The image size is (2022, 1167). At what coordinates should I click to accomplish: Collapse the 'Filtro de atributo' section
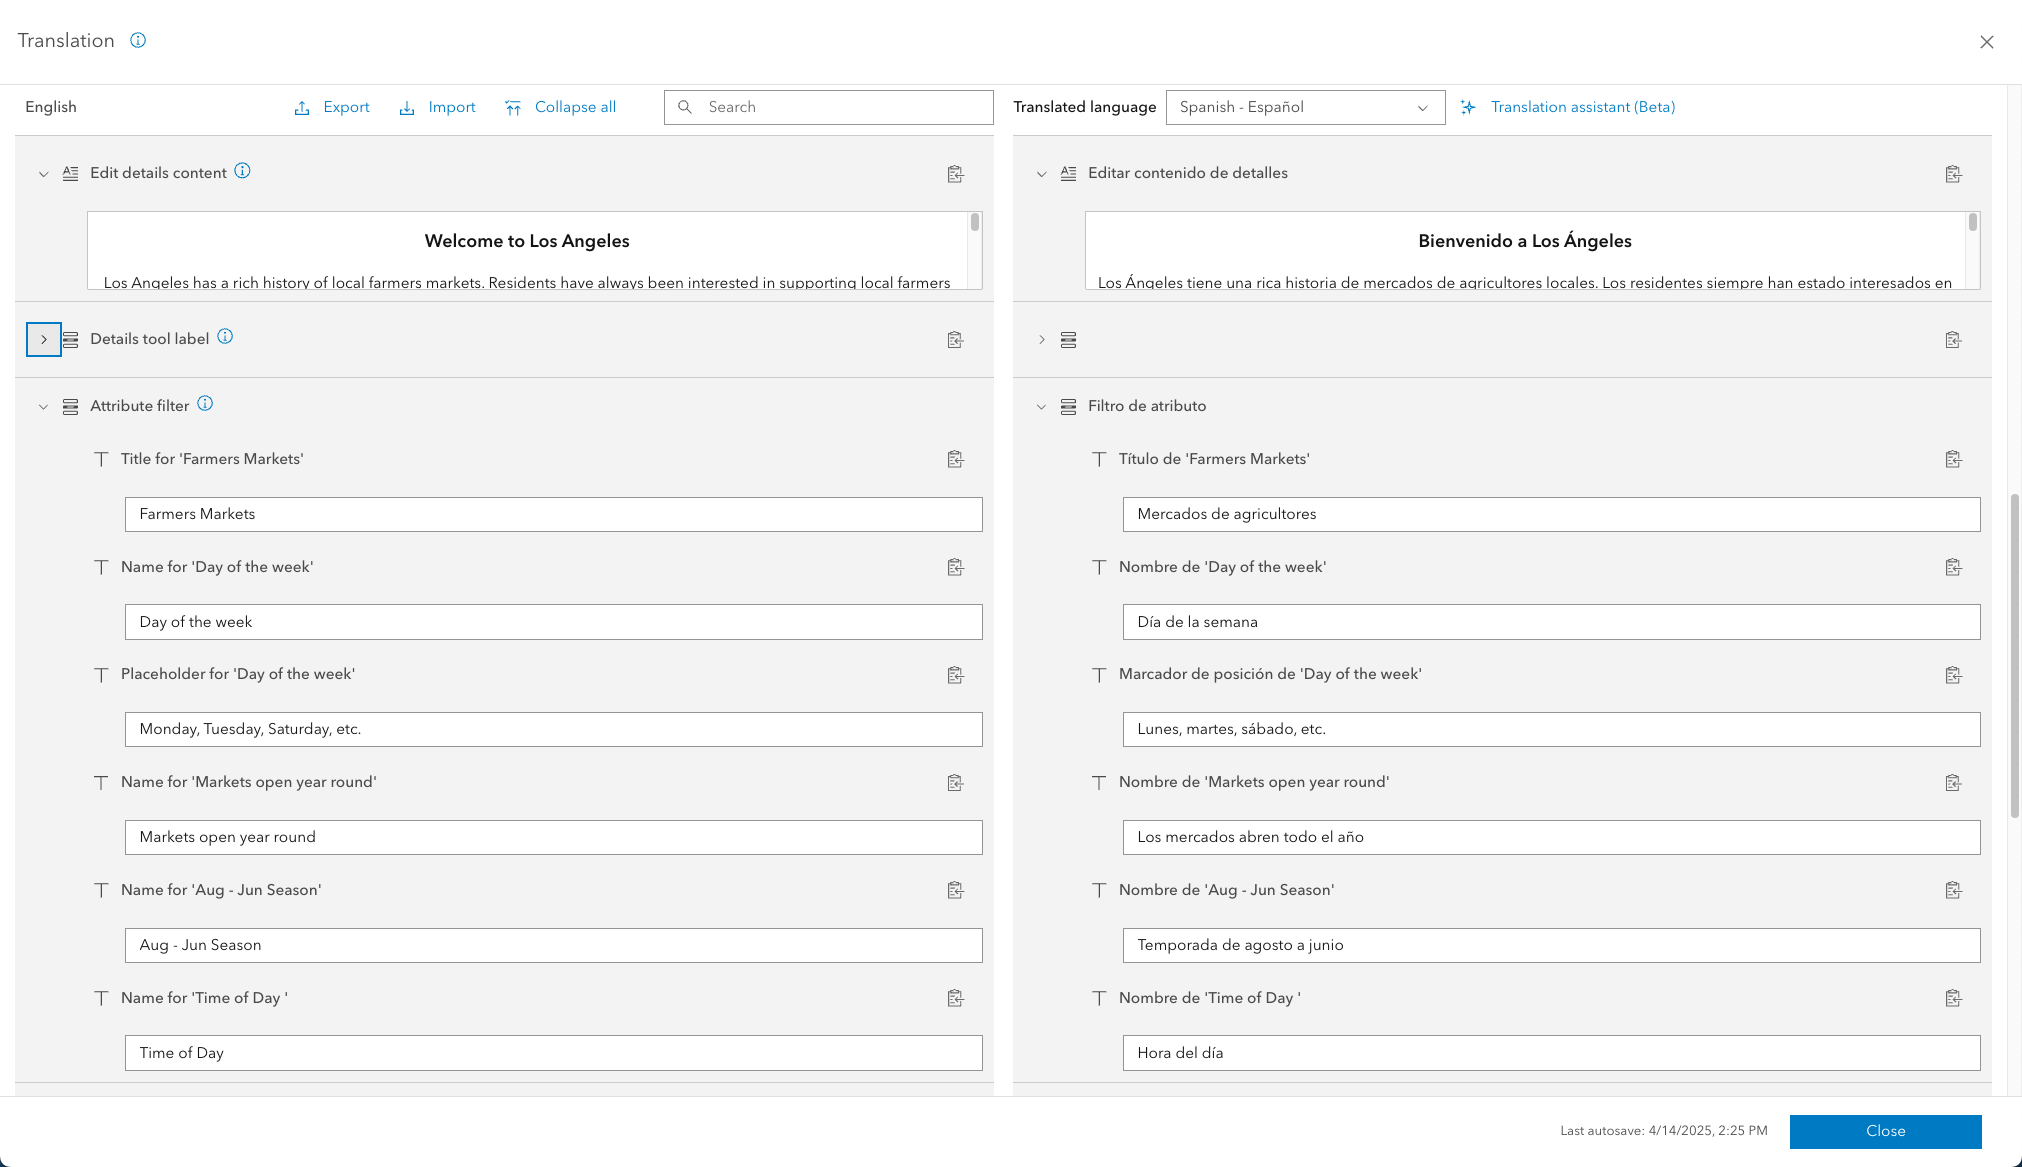pos(1041,407)
